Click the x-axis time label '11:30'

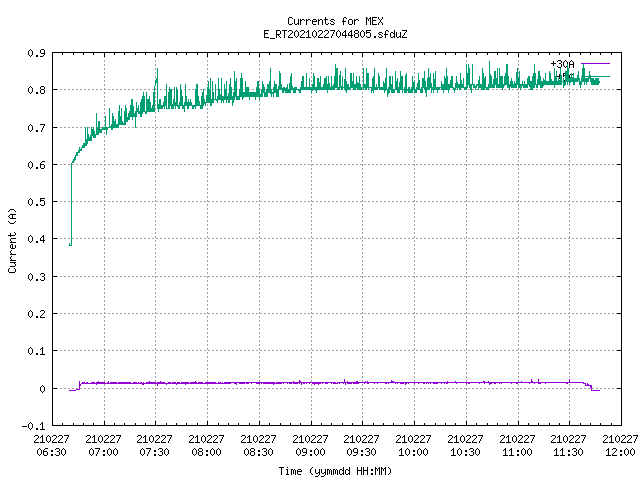click(x=568, y=452)
